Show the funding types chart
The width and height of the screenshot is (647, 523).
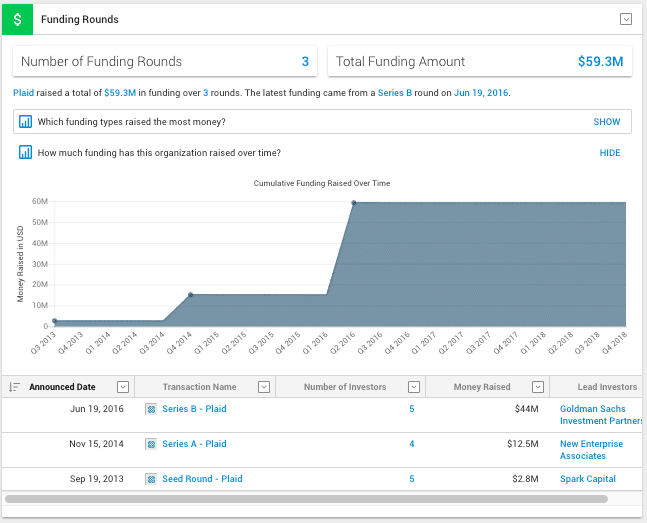(607, 122)
